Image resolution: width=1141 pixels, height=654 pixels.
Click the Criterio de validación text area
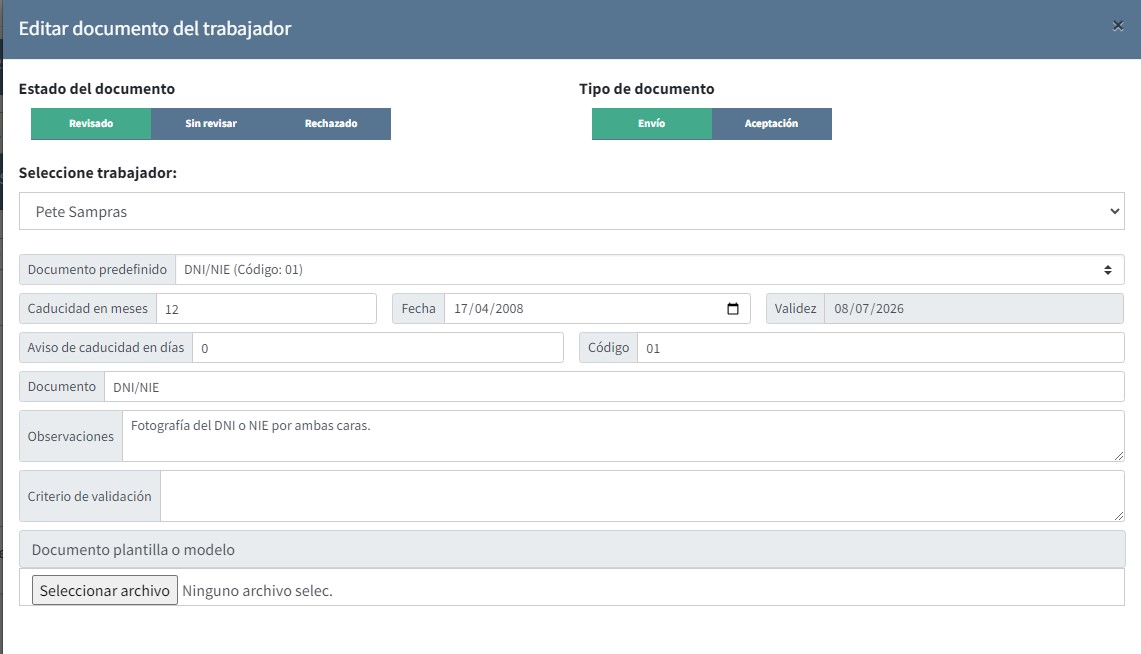(x=642, y=496)
